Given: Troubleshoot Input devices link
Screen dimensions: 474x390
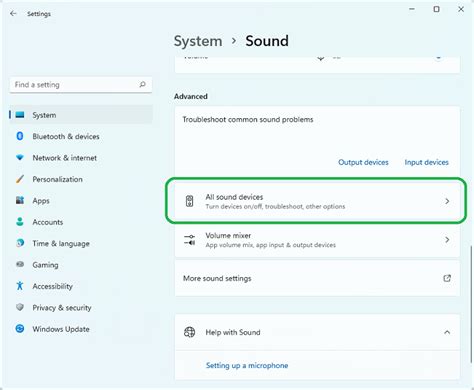Looking at the screenshot, I should [x=427, y=162].
